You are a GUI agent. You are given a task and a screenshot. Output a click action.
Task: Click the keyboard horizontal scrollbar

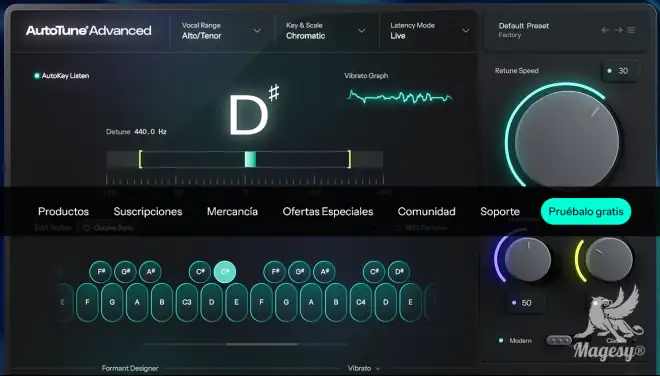pyautogui.click(x=262, y=344)
